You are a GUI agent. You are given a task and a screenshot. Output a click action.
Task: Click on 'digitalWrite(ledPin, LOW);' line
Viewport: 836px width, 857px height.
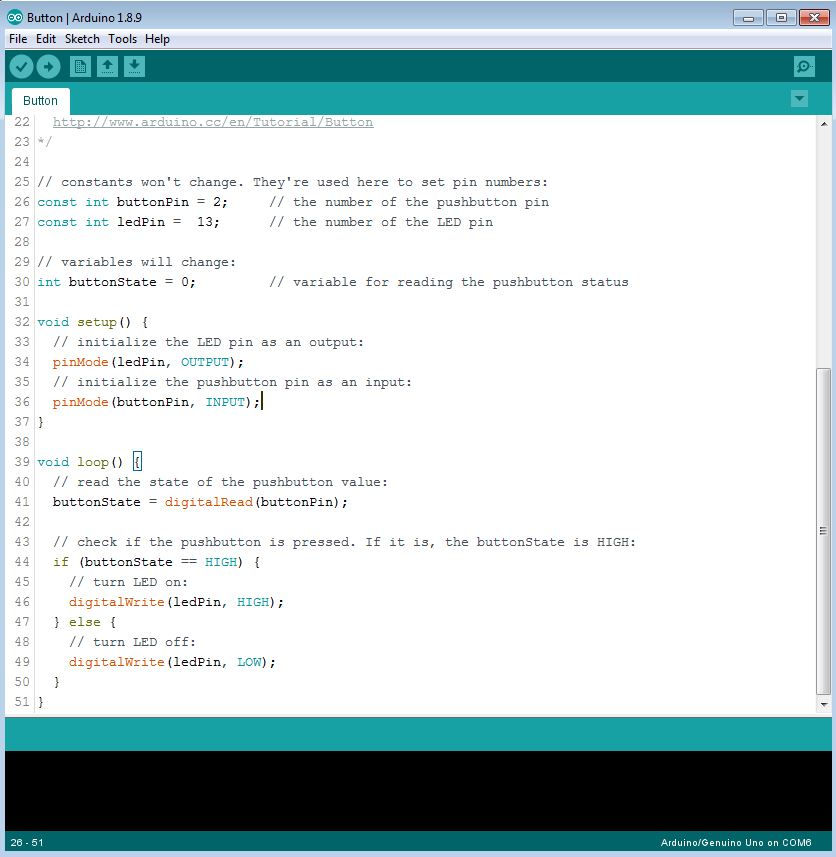coord(172,662)
